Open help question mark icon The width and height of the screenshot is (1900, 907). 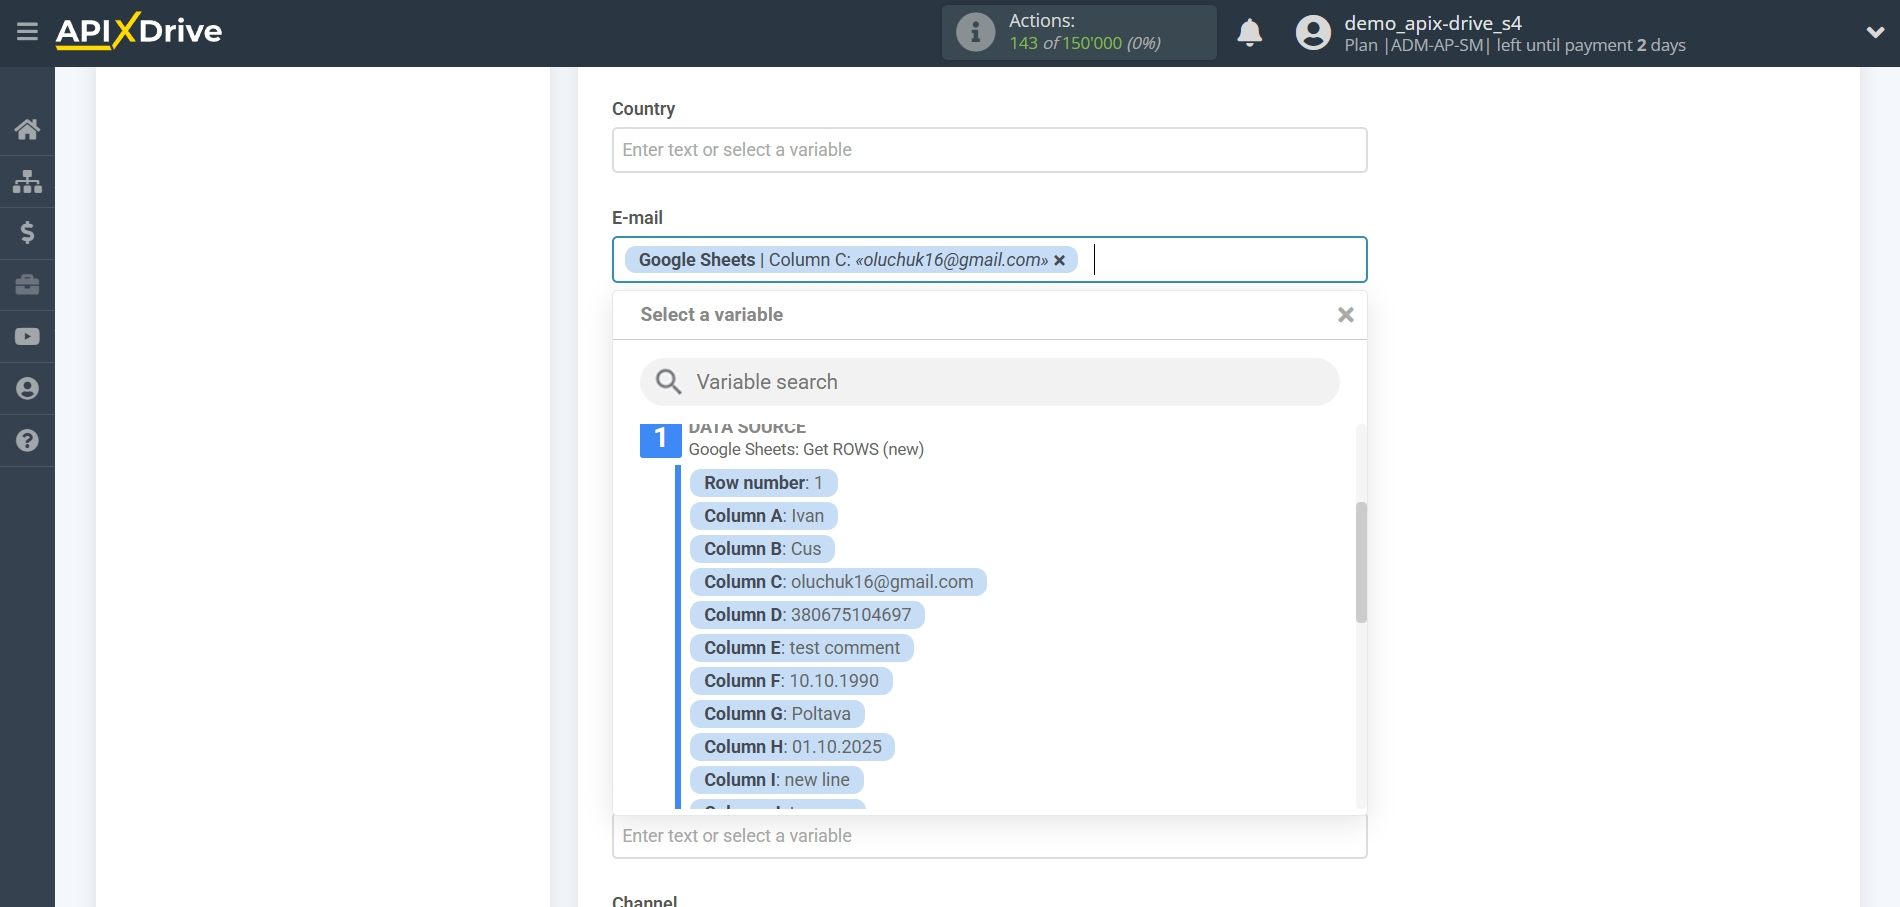tap(27, 441)
